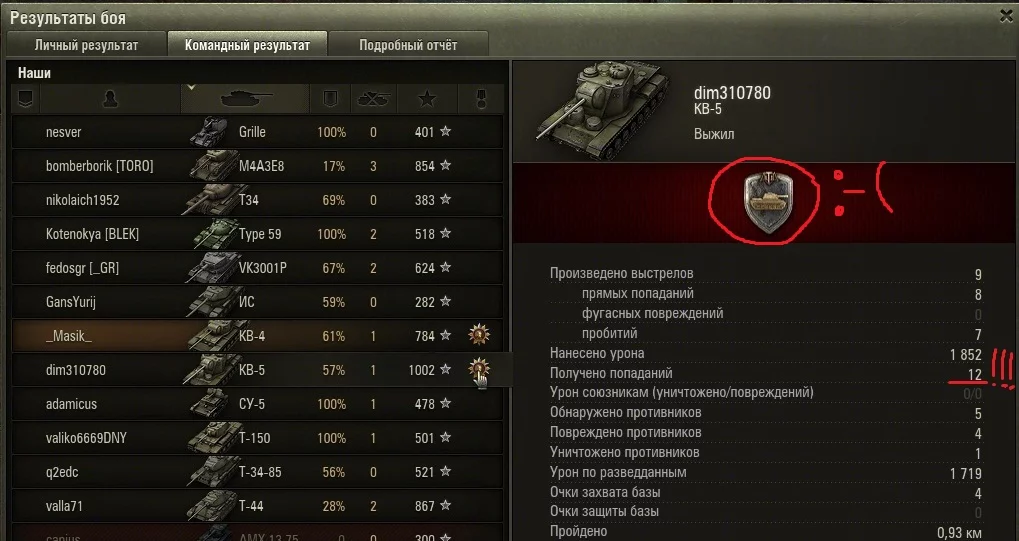Screen dimensions: 1019x541
Task: Sort by tank vehicle column header
Action: click(246, 99)
